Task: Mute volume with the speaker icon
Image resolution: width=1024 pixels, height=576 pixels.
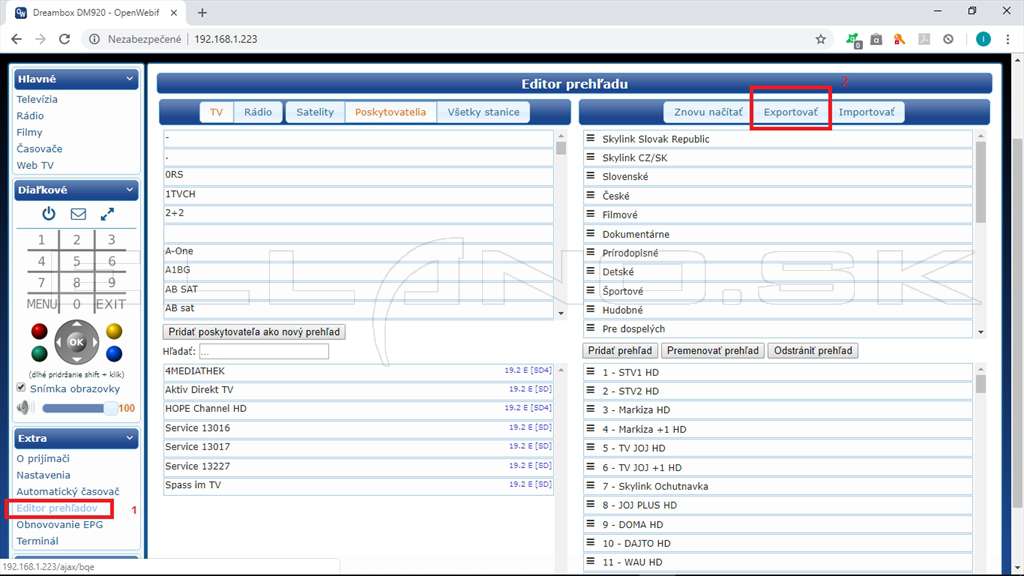Action: click(24, 408)
